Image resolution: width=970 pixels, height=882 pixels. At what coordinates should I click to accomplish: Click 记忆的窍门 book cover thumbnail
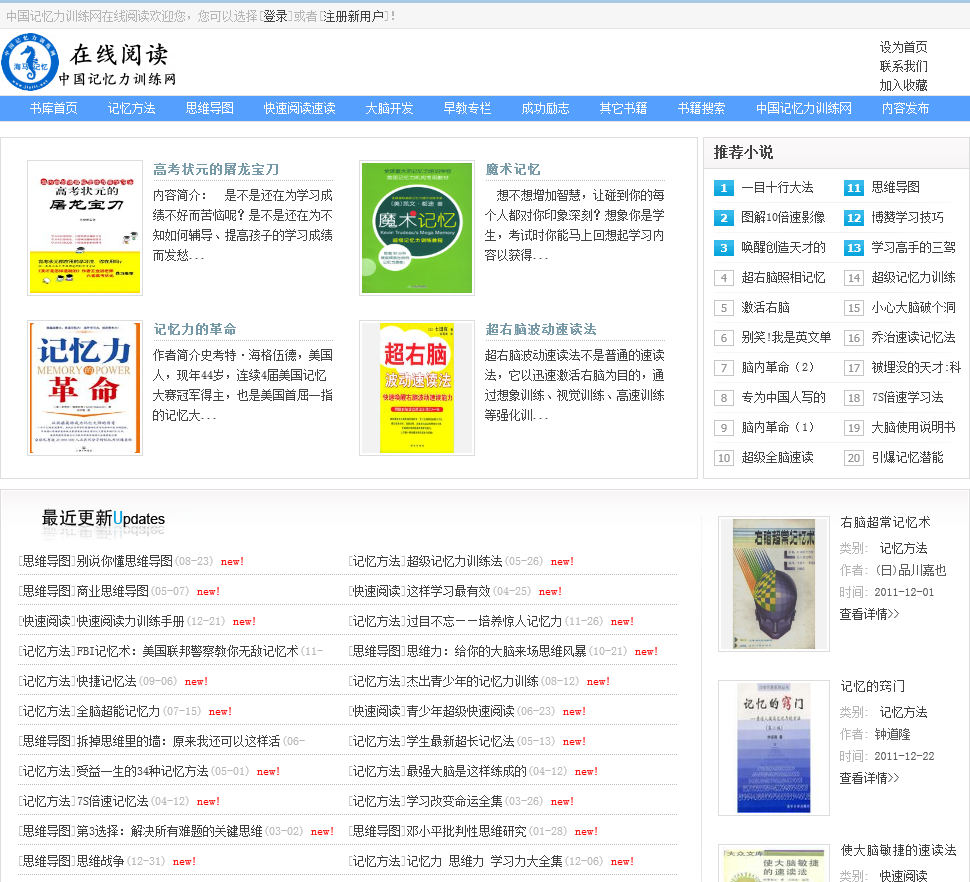(x=773, y=748)
